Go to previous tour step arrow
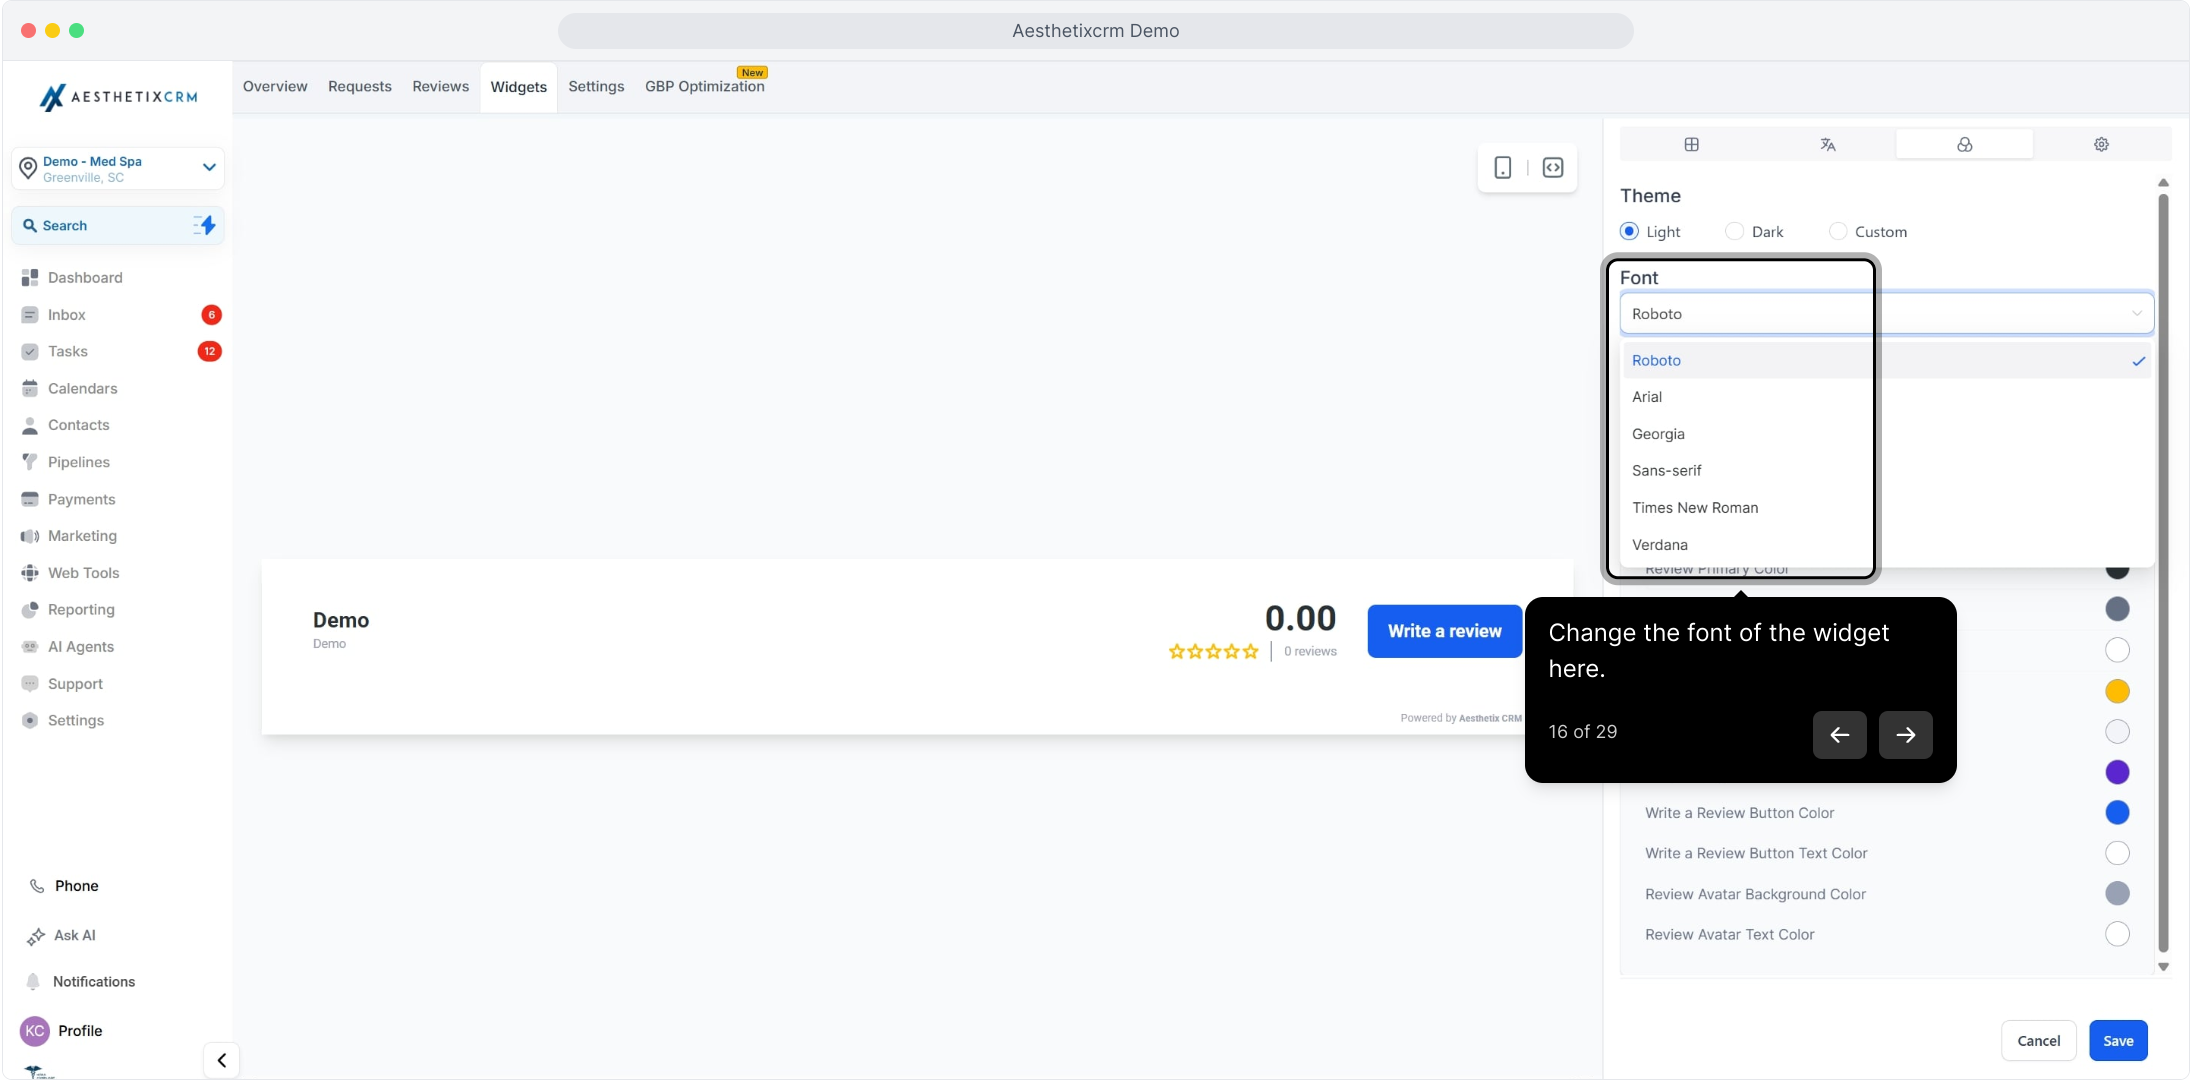This screenshot has height=1080, width=2192. point(1839,735)
